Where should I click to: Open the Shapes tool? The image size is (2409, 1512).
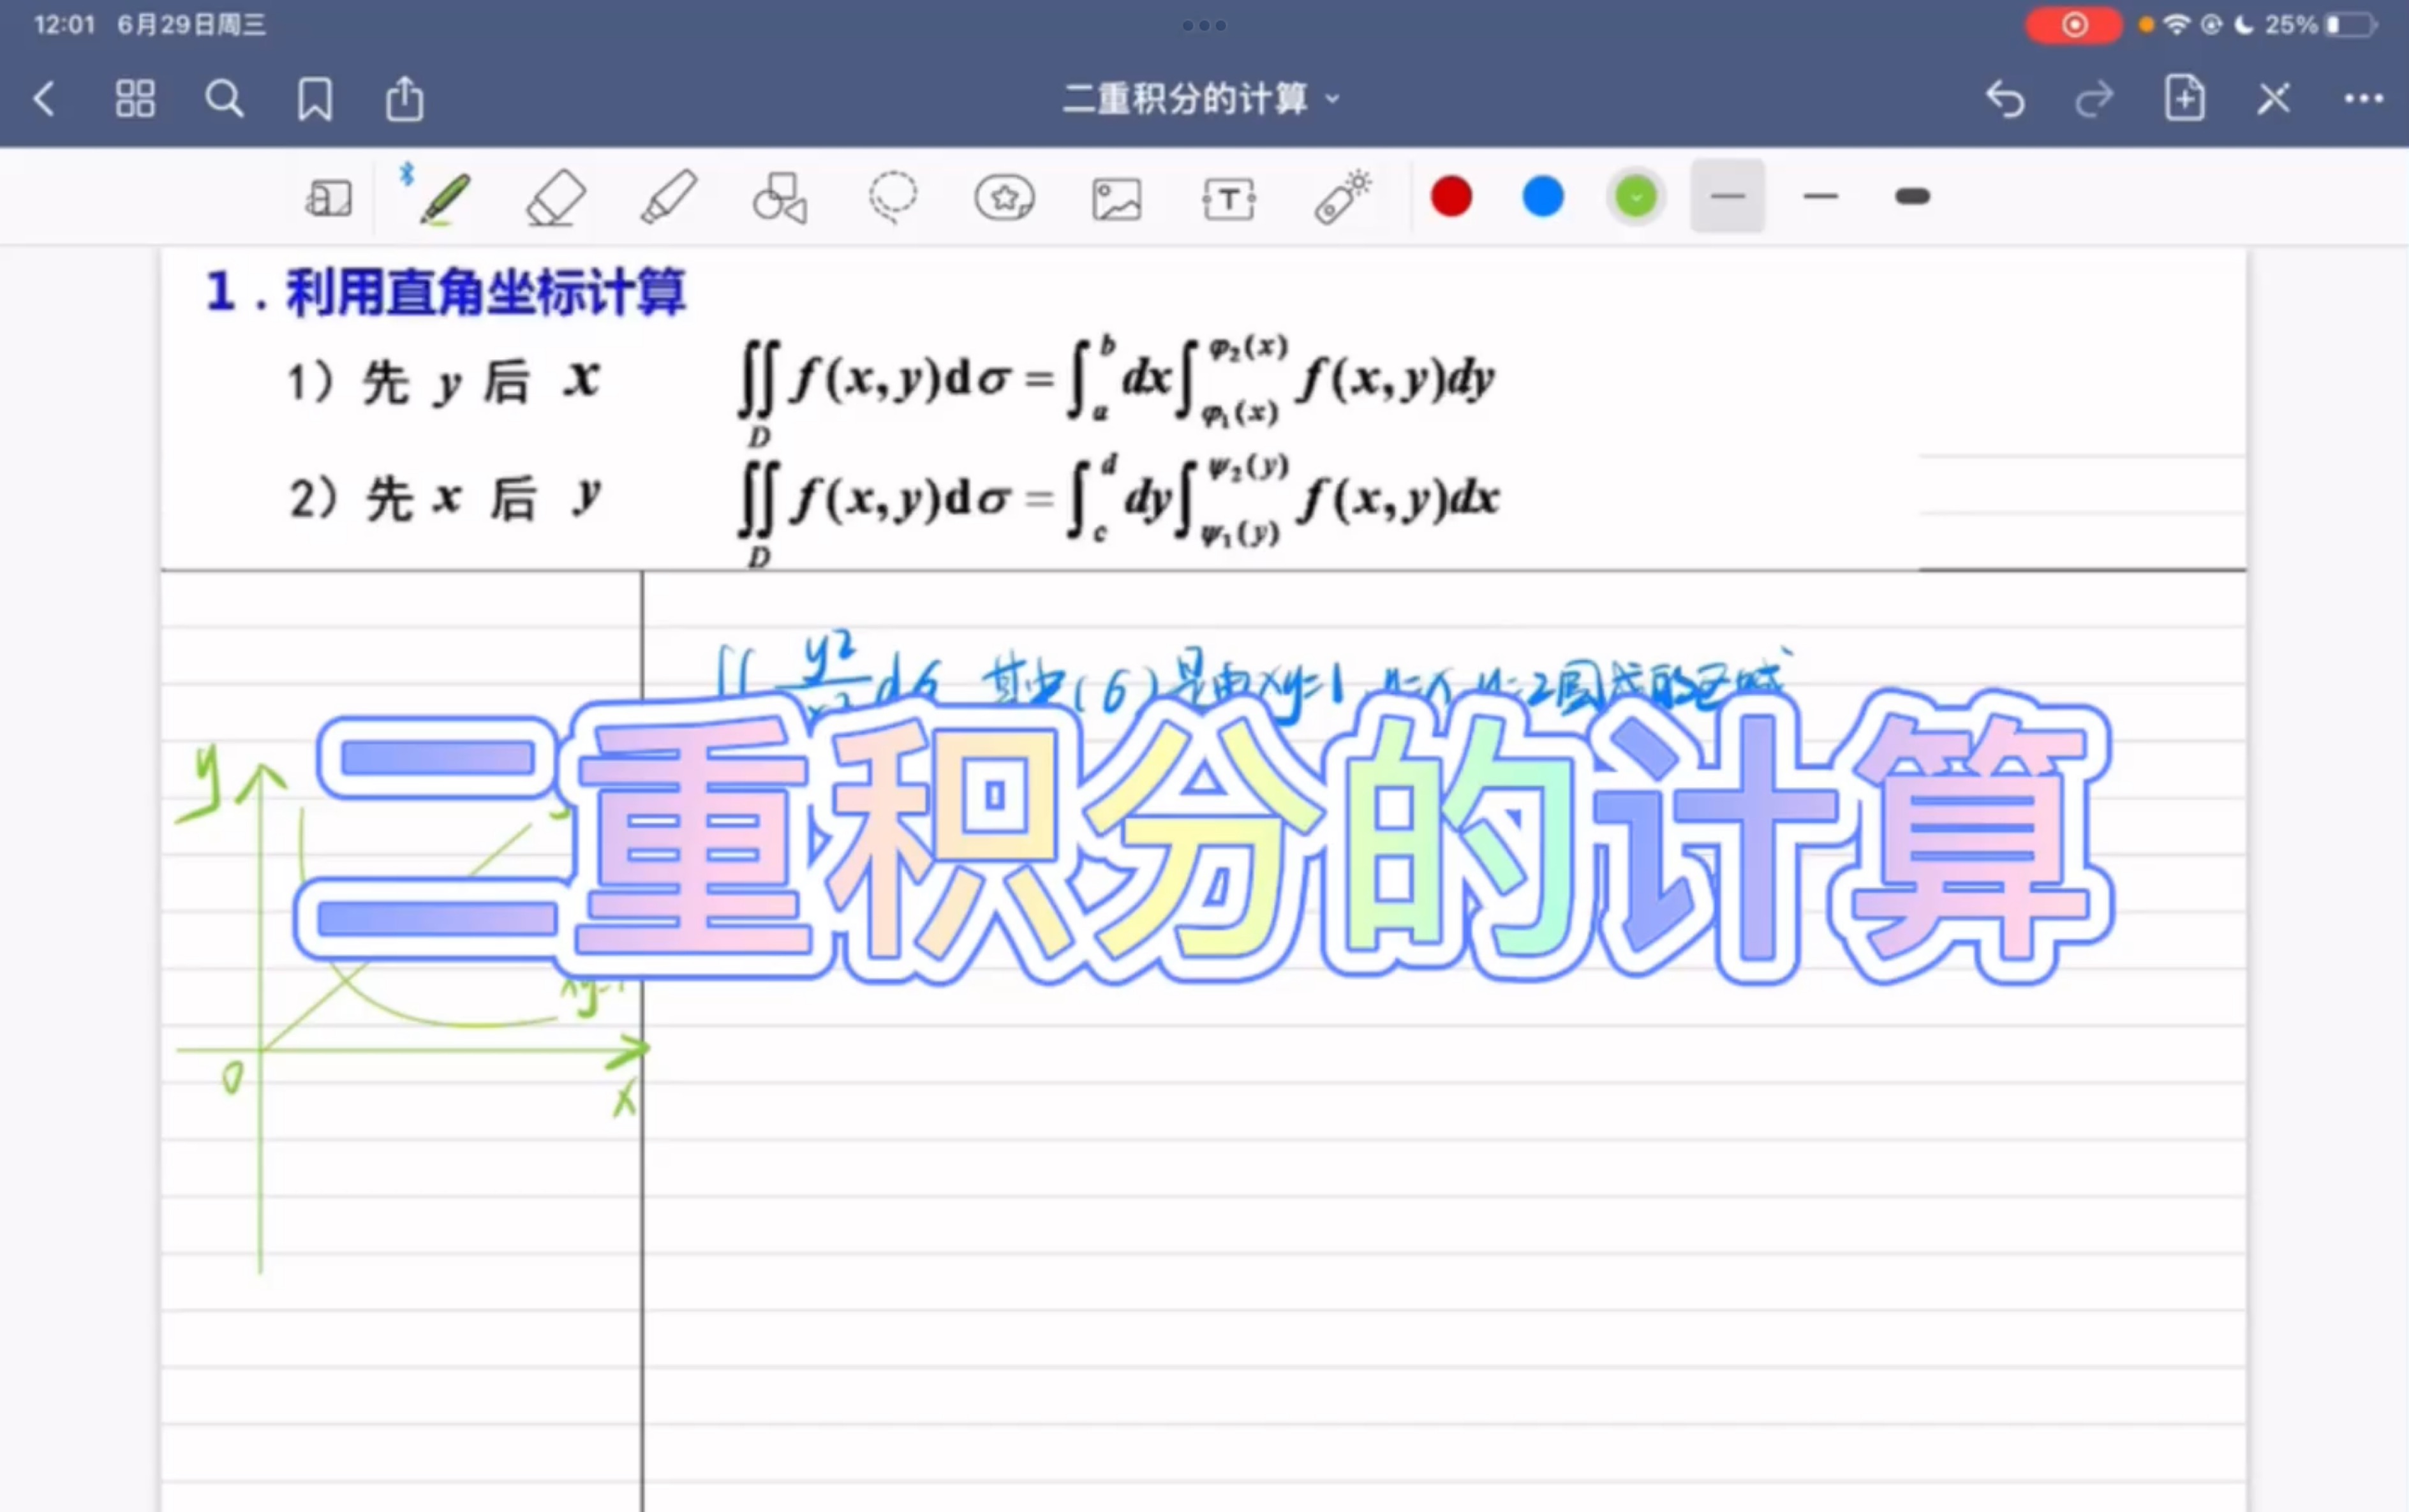[x=779, y=198]
